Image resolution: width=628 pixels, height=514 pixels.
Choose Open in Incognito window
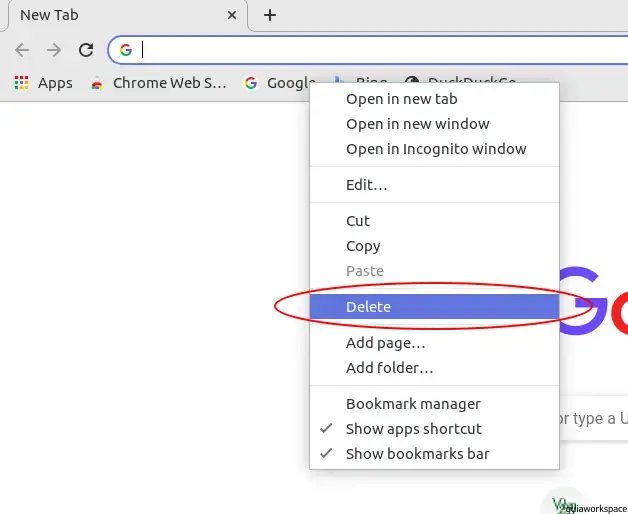click(x=435, y=149)
